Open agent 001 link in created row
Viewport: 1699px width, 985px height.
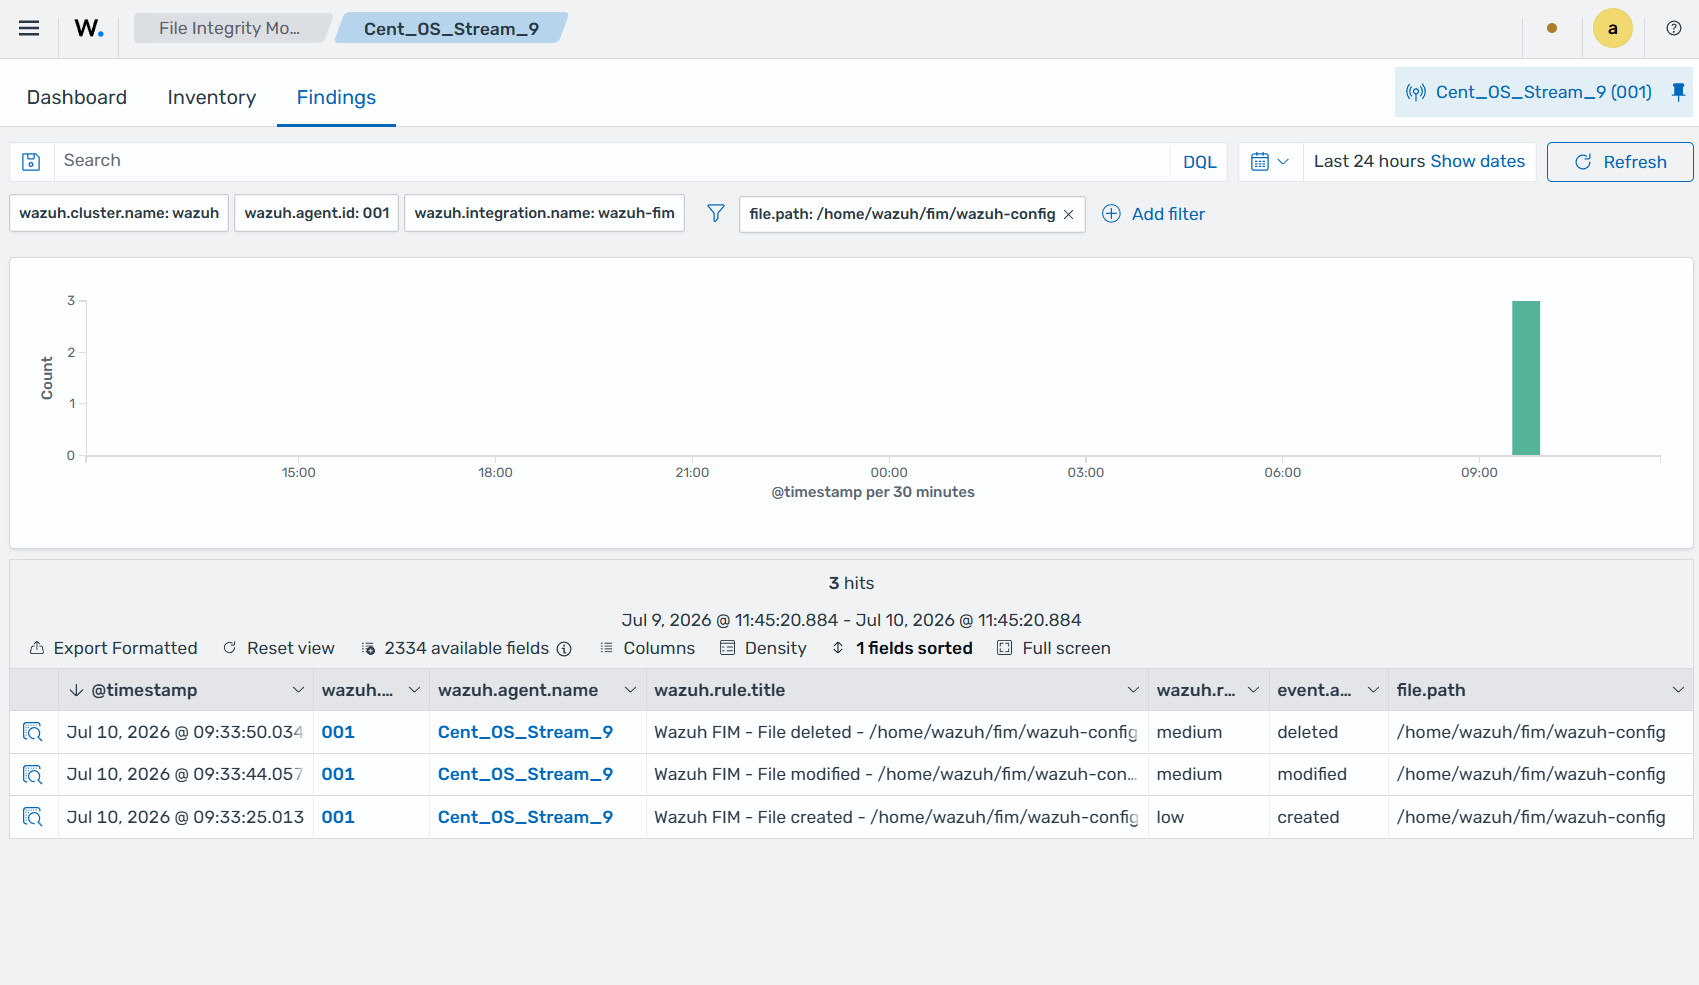coord(338,817)
